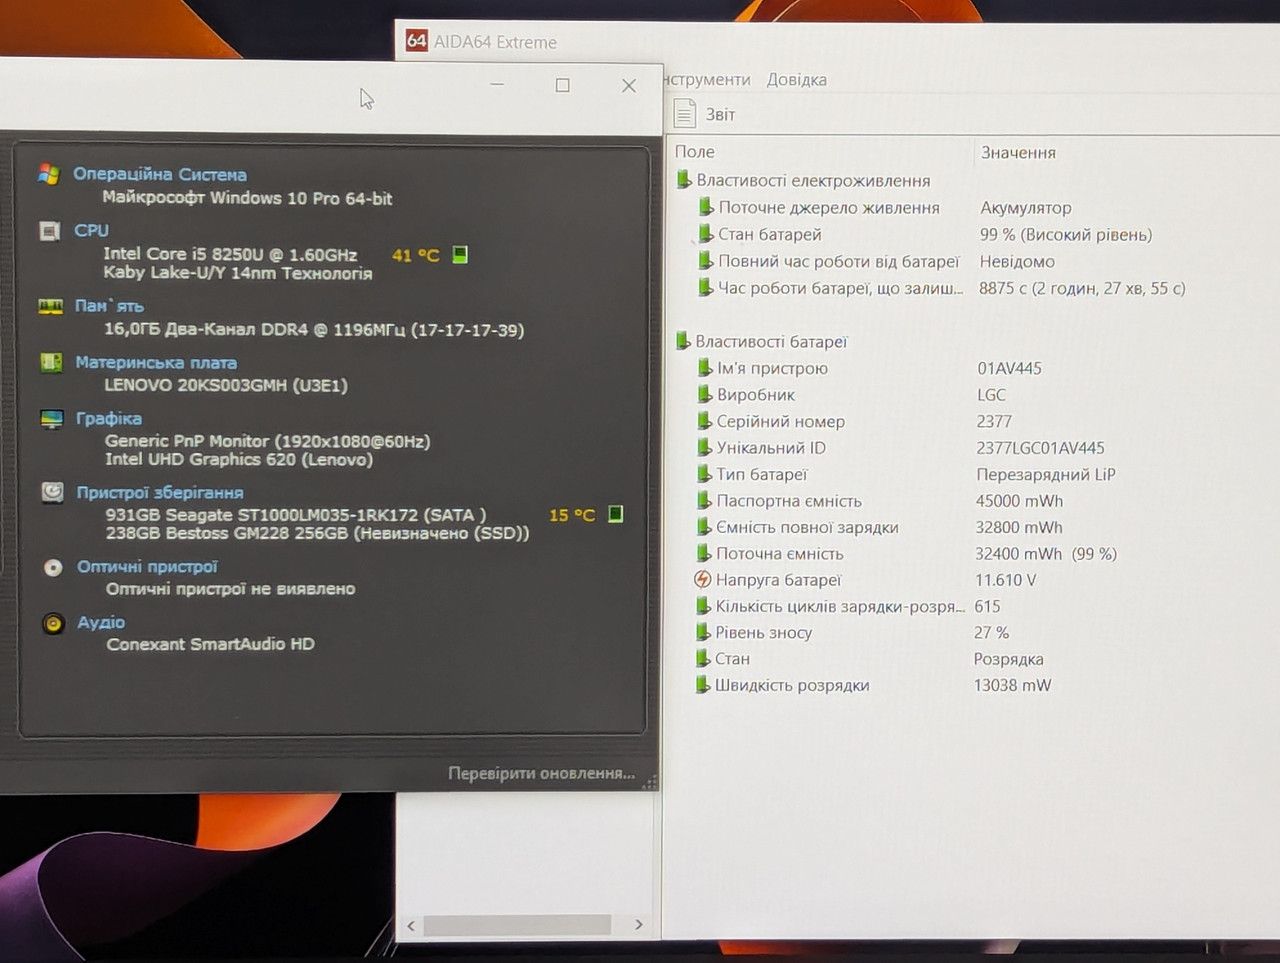Click Перевірити оновлення link in Speccy
This screenshot has height=963, width=1280.
pos(541,773)
